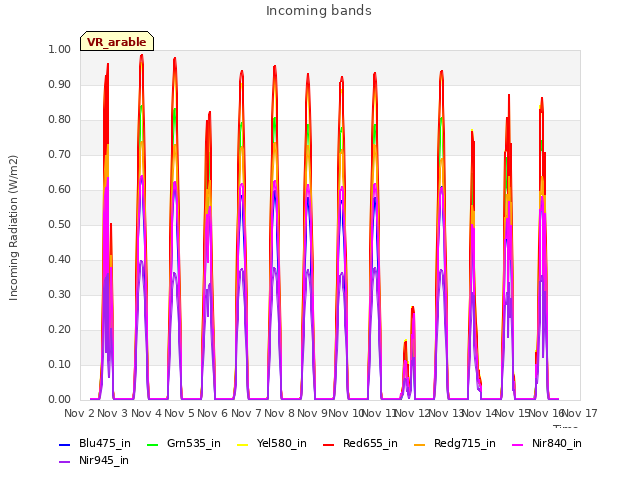This screenshot has width=640, height=480.
Task: Click the blue Blu475_in legend swatch
Action: coord(64,444)
